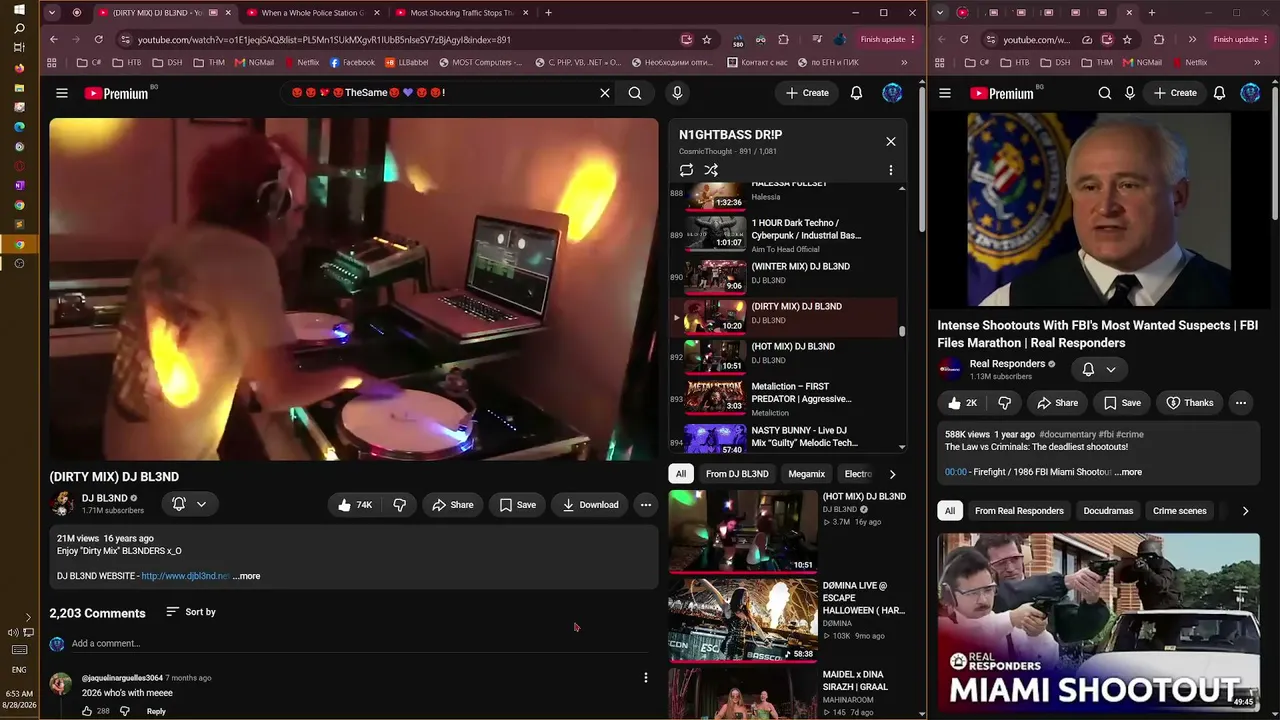The height and width of the screenshot is (720, 1280).
Task: Select the 'From Real Responders' filter chip
Action: (x=1019, y=511)
